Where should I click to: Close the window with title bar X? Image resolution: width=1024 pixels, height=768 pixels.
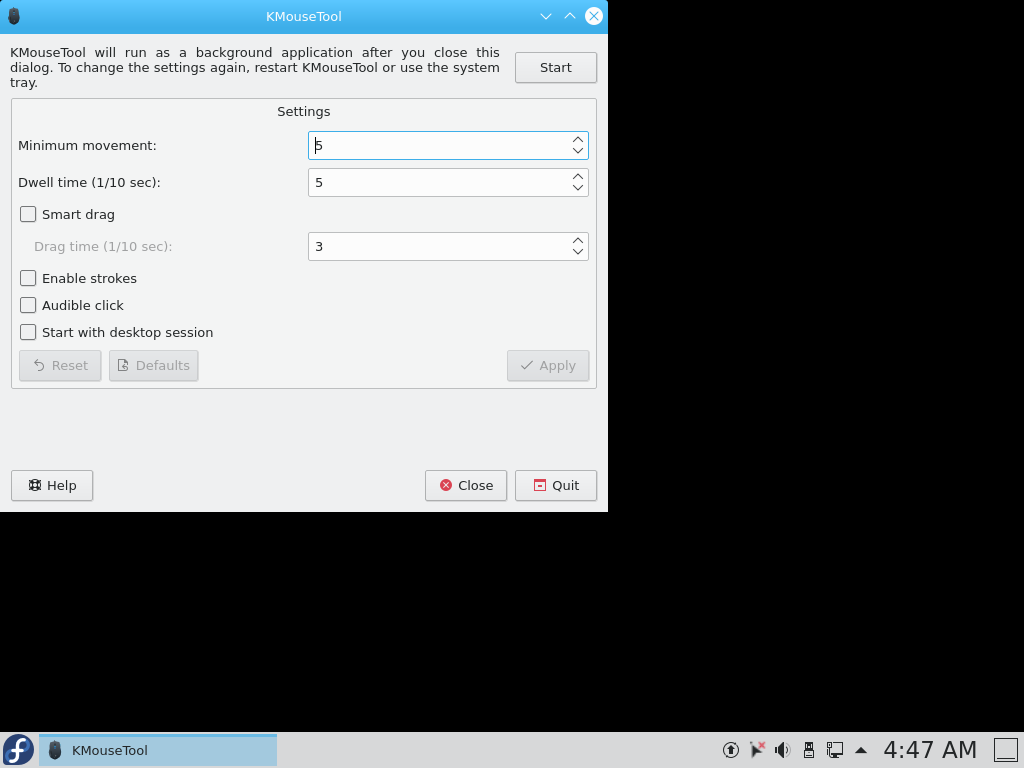point(594,16)
